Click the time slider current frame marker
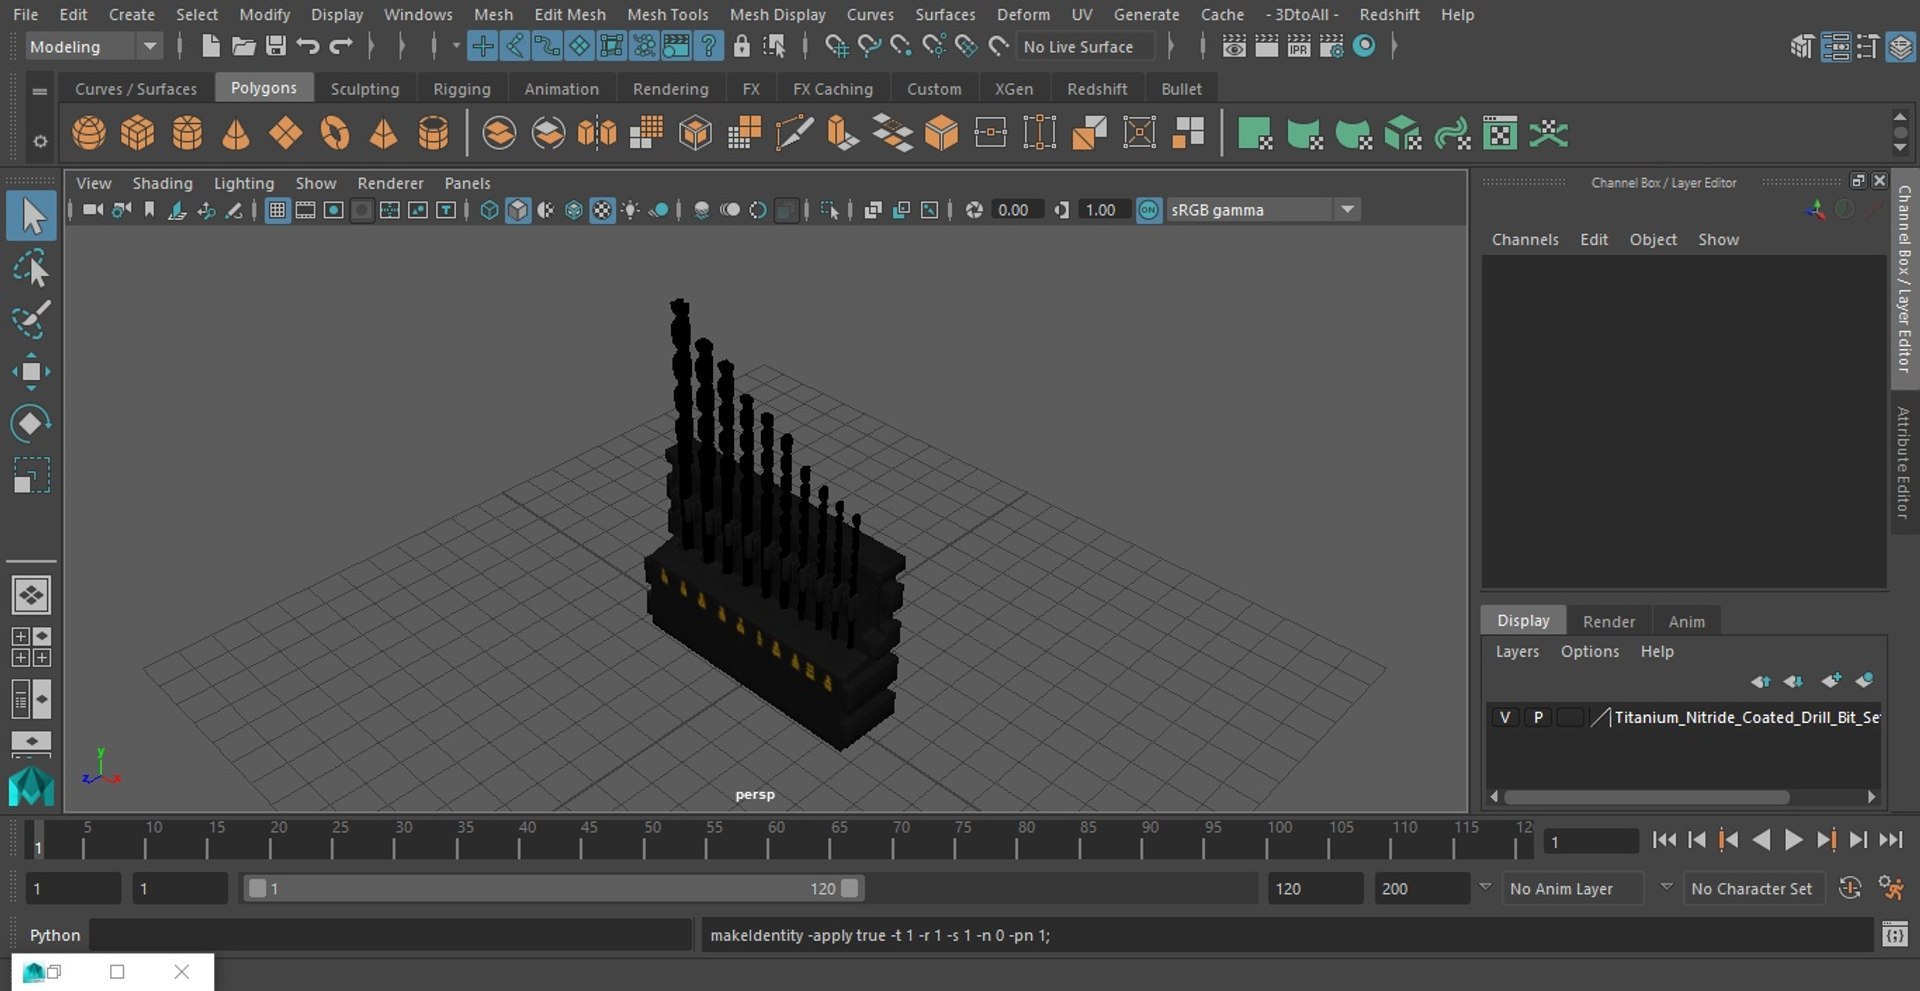 pos(38,840)
